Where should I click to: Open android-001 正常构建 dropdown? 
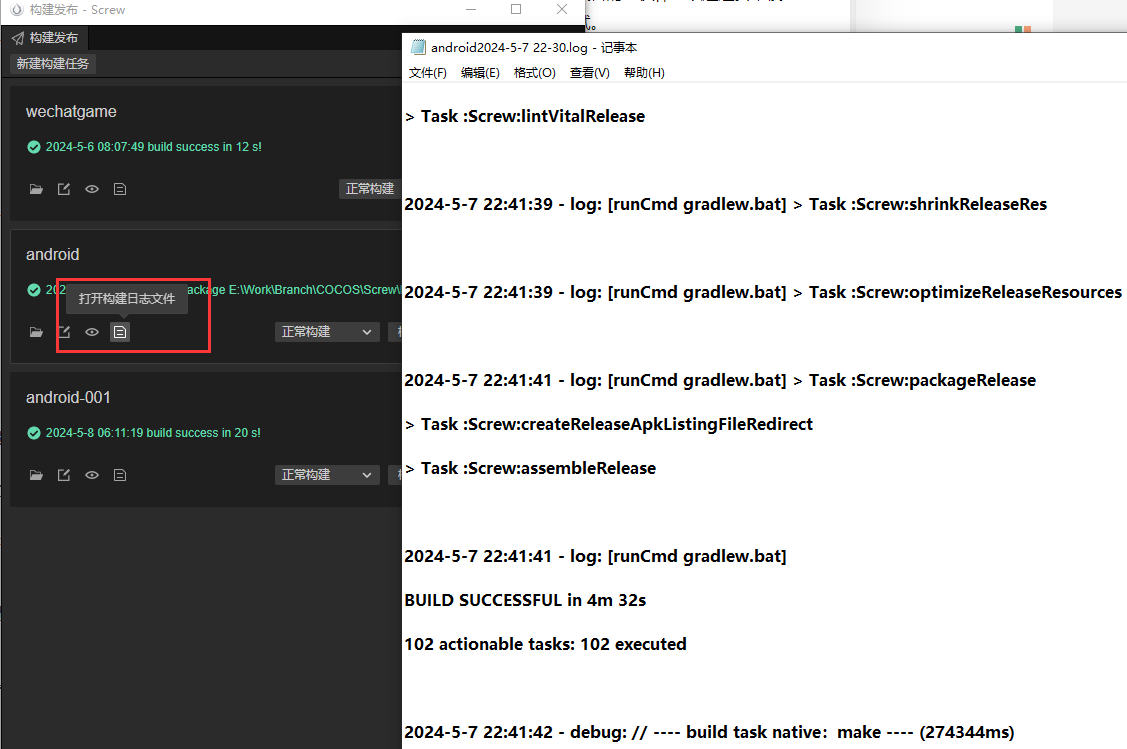[327, 474]
